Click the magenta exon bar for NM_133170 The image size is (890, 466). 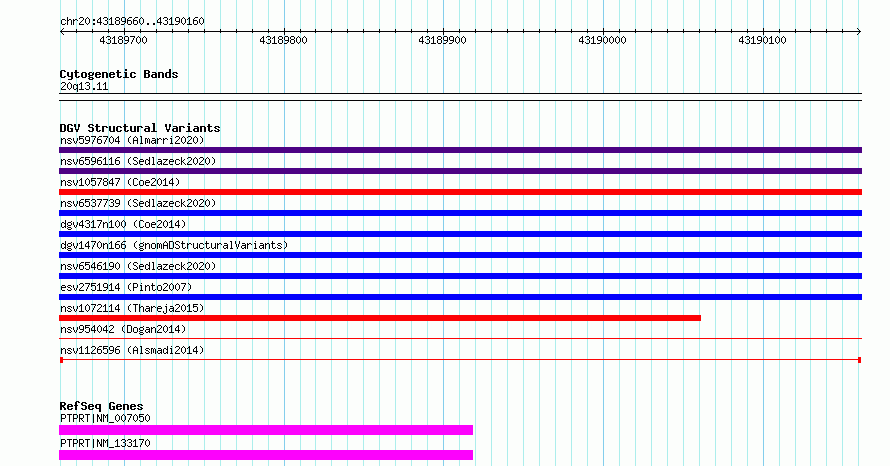pyautogui.click(x=266, y=455)
